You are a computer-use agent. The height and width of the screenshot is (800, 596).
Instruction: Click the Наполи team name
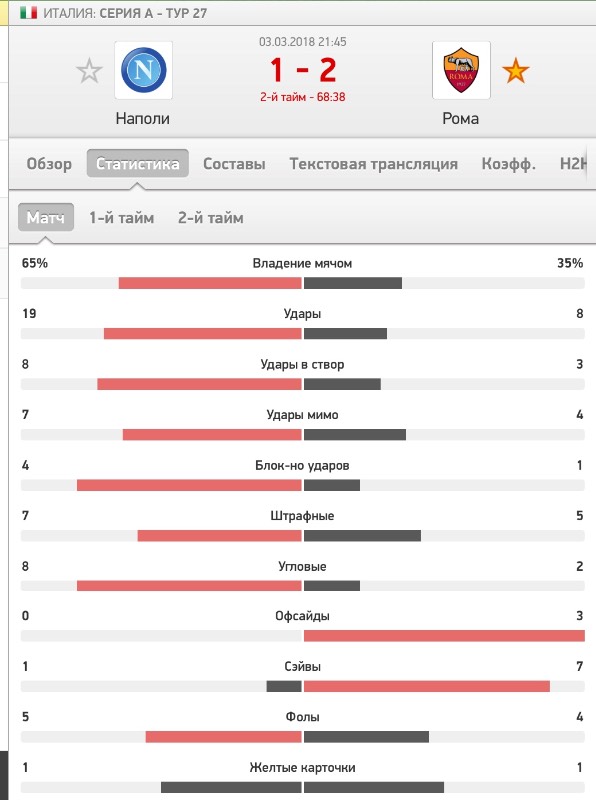point(142,118)
